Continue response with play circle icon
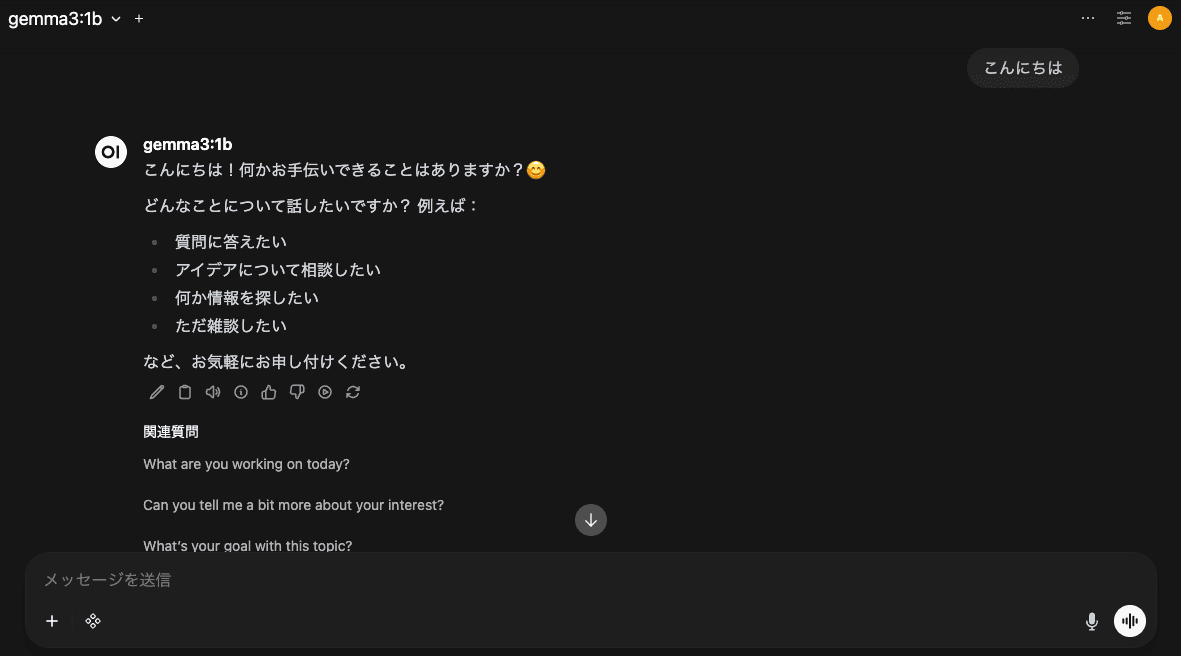Viewport: 1181px width, 656px height. (x=325, y=392)
